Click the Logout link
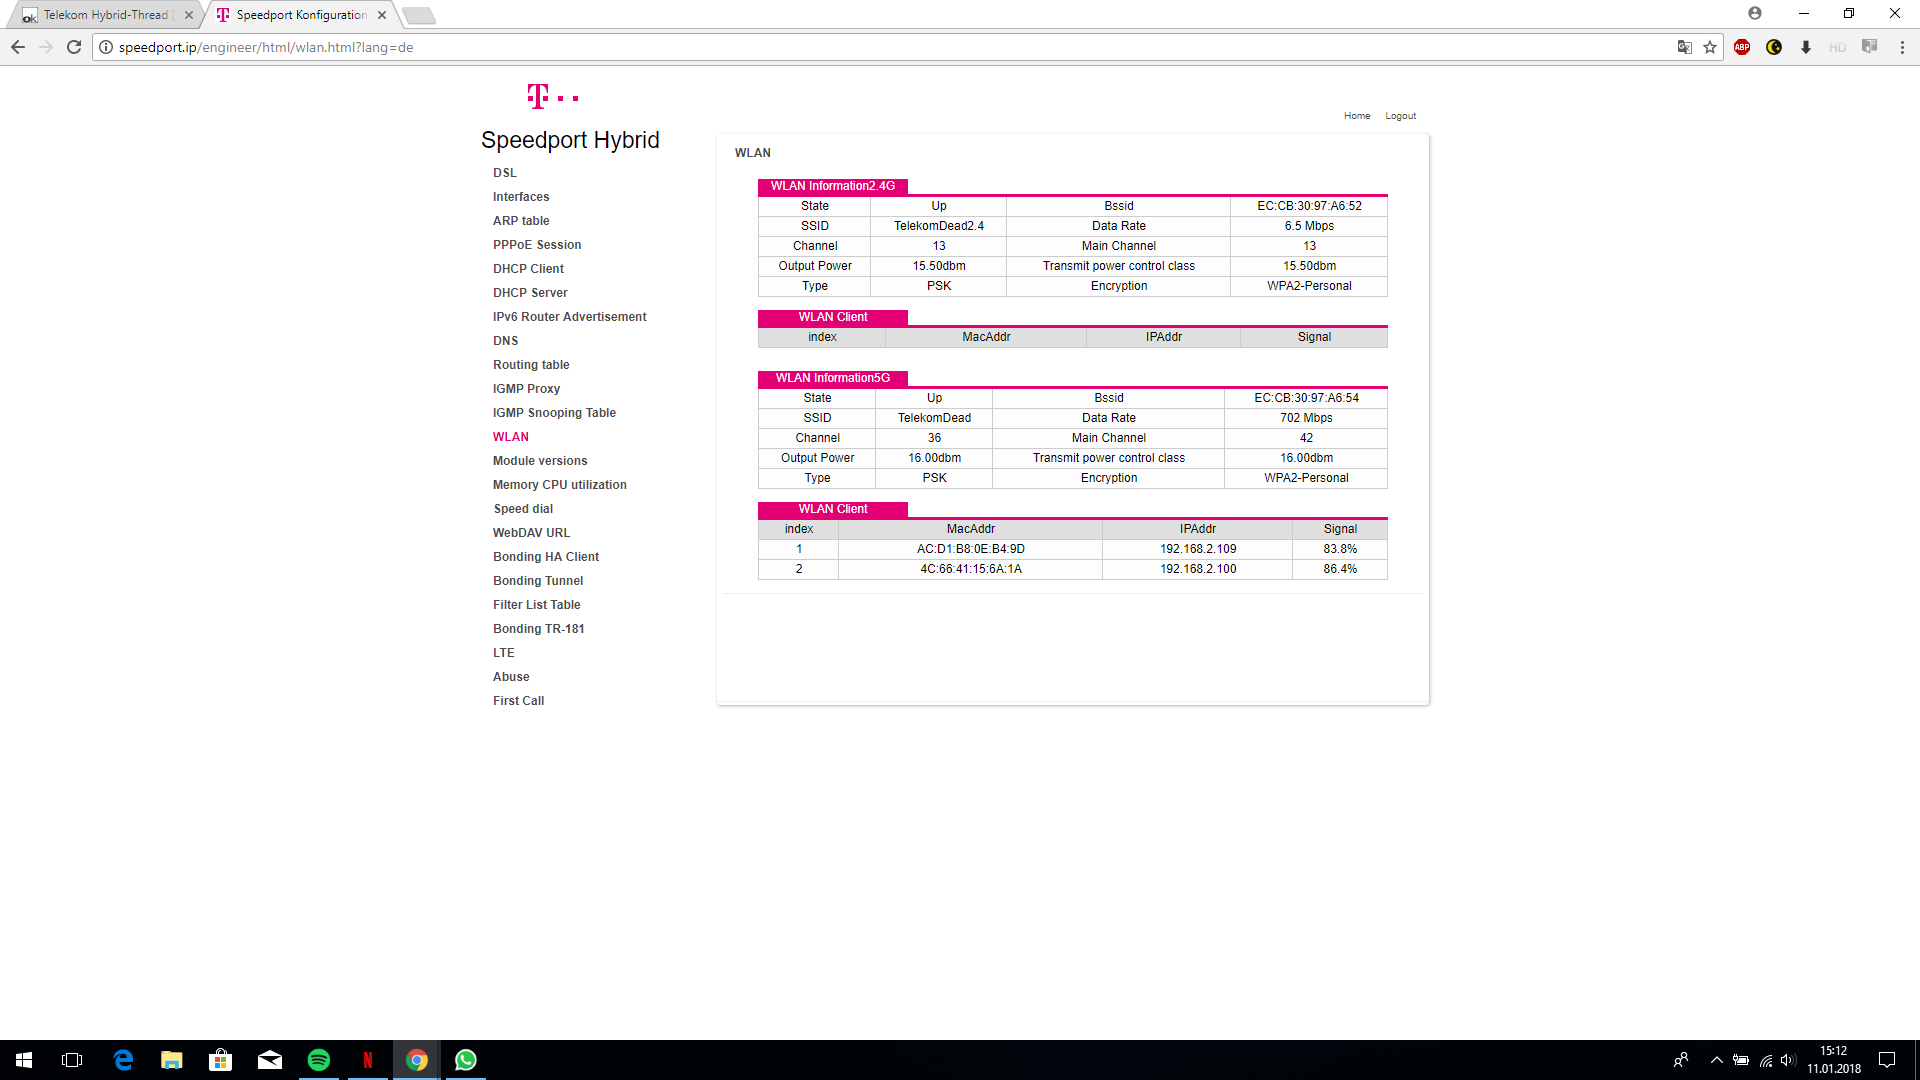 point(1400,116)
